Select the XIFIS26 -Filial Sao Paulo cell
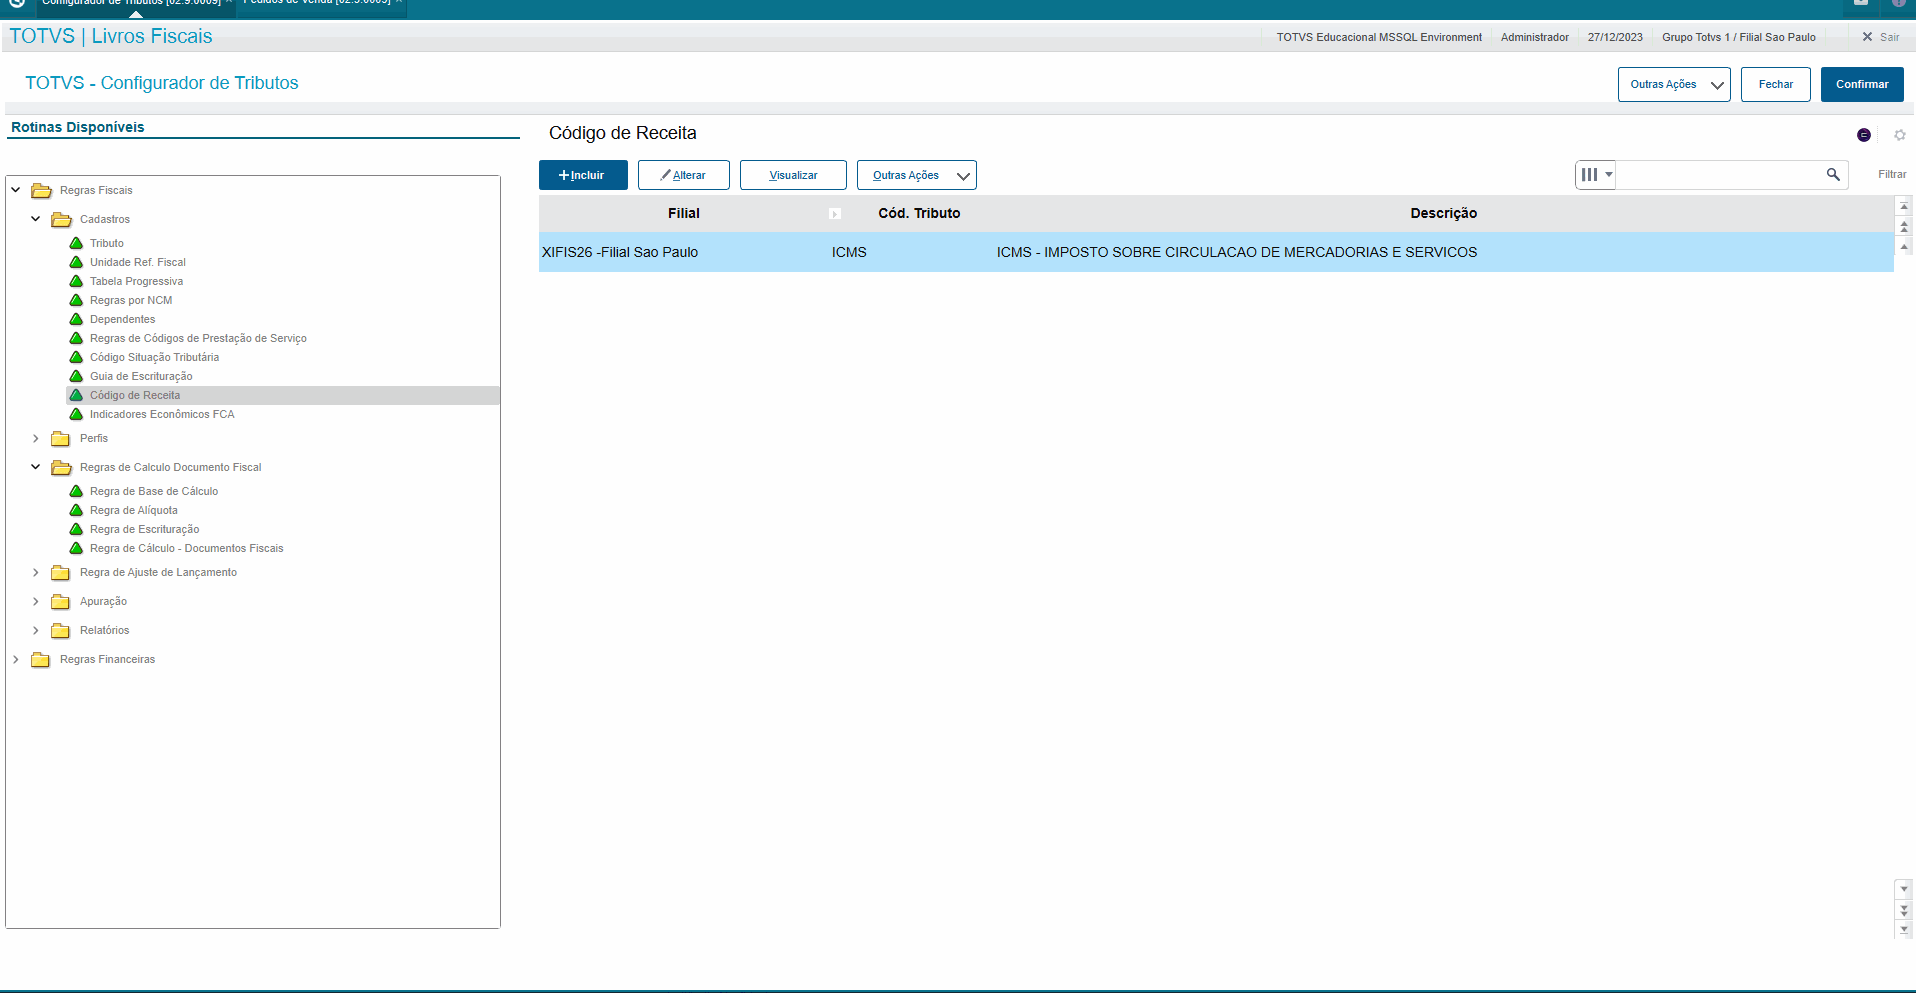The height and width of the screenshot is (993, 1916). (x=620, y=252)
